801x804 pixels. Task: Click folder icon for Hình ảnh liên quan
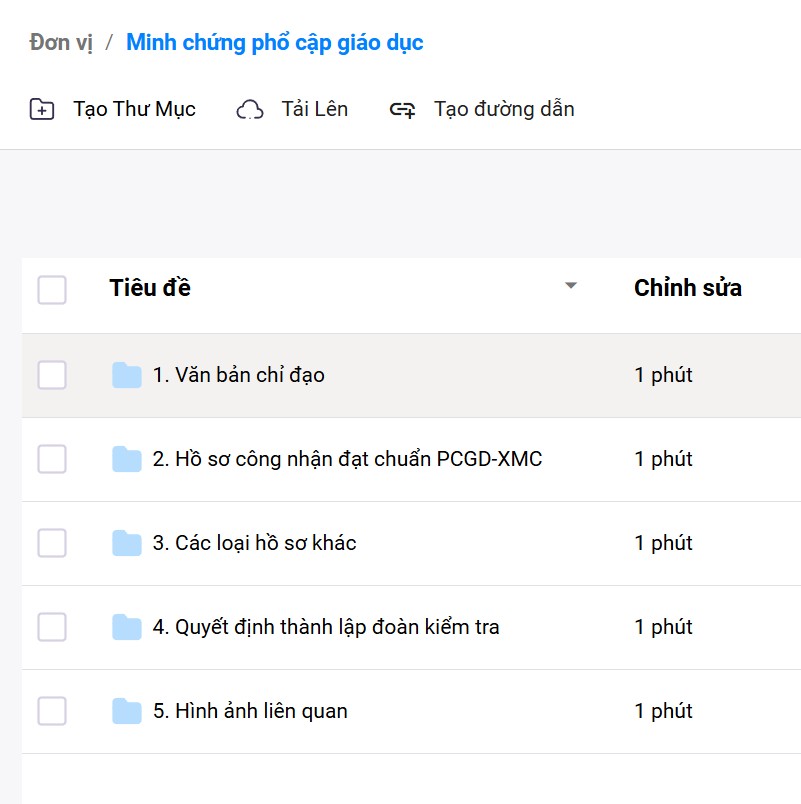(x=127, y=712)
